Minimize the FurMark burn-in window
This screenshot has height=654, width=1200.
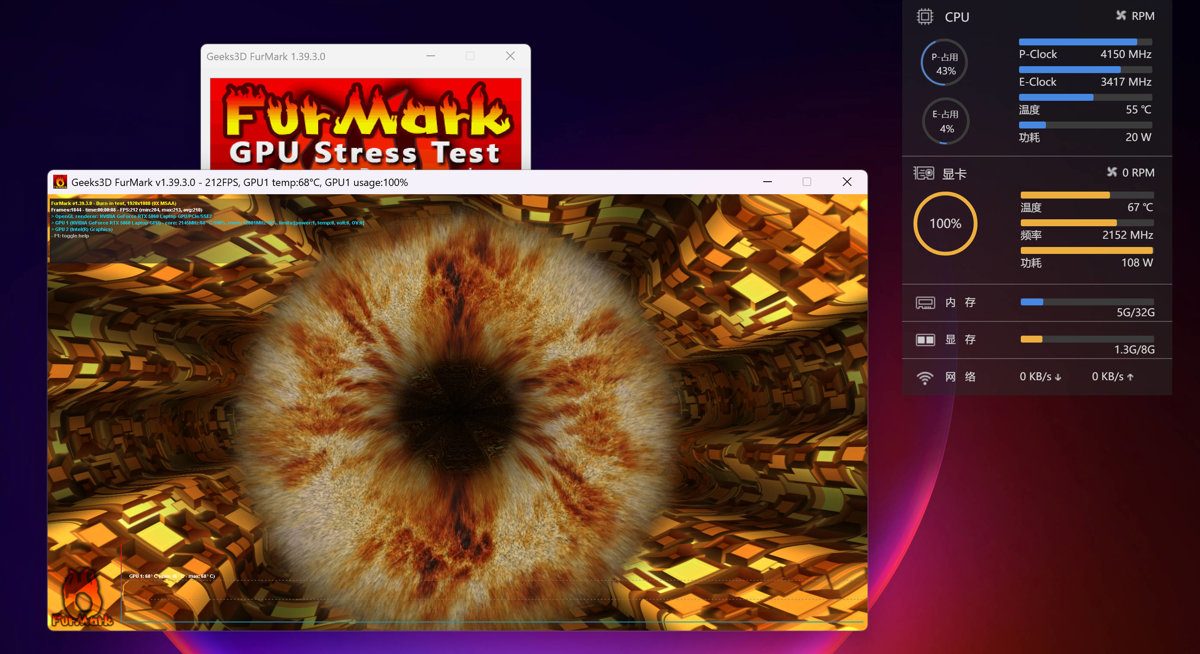coord(767,182)
